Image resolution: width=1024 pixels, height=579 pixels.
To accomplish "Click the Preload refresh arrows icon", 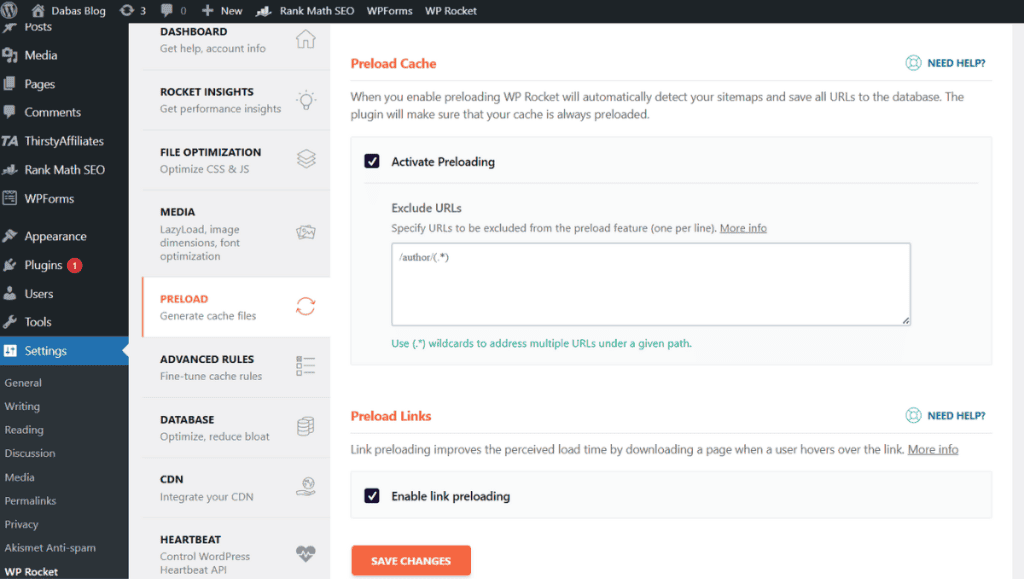I will tap(305, 306).
